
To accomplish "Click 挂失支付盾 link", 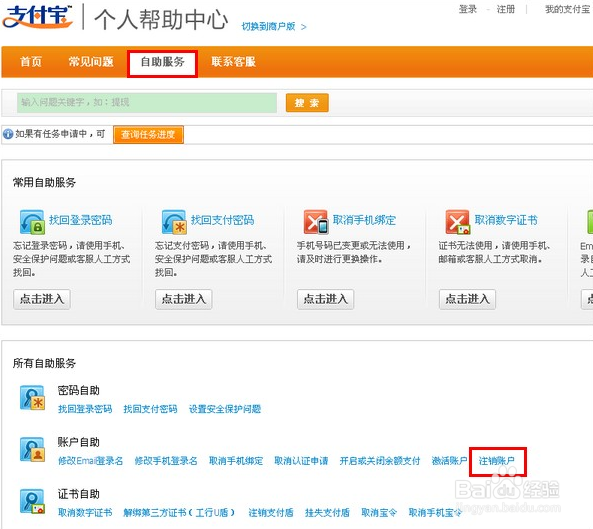I will point(327,513).
